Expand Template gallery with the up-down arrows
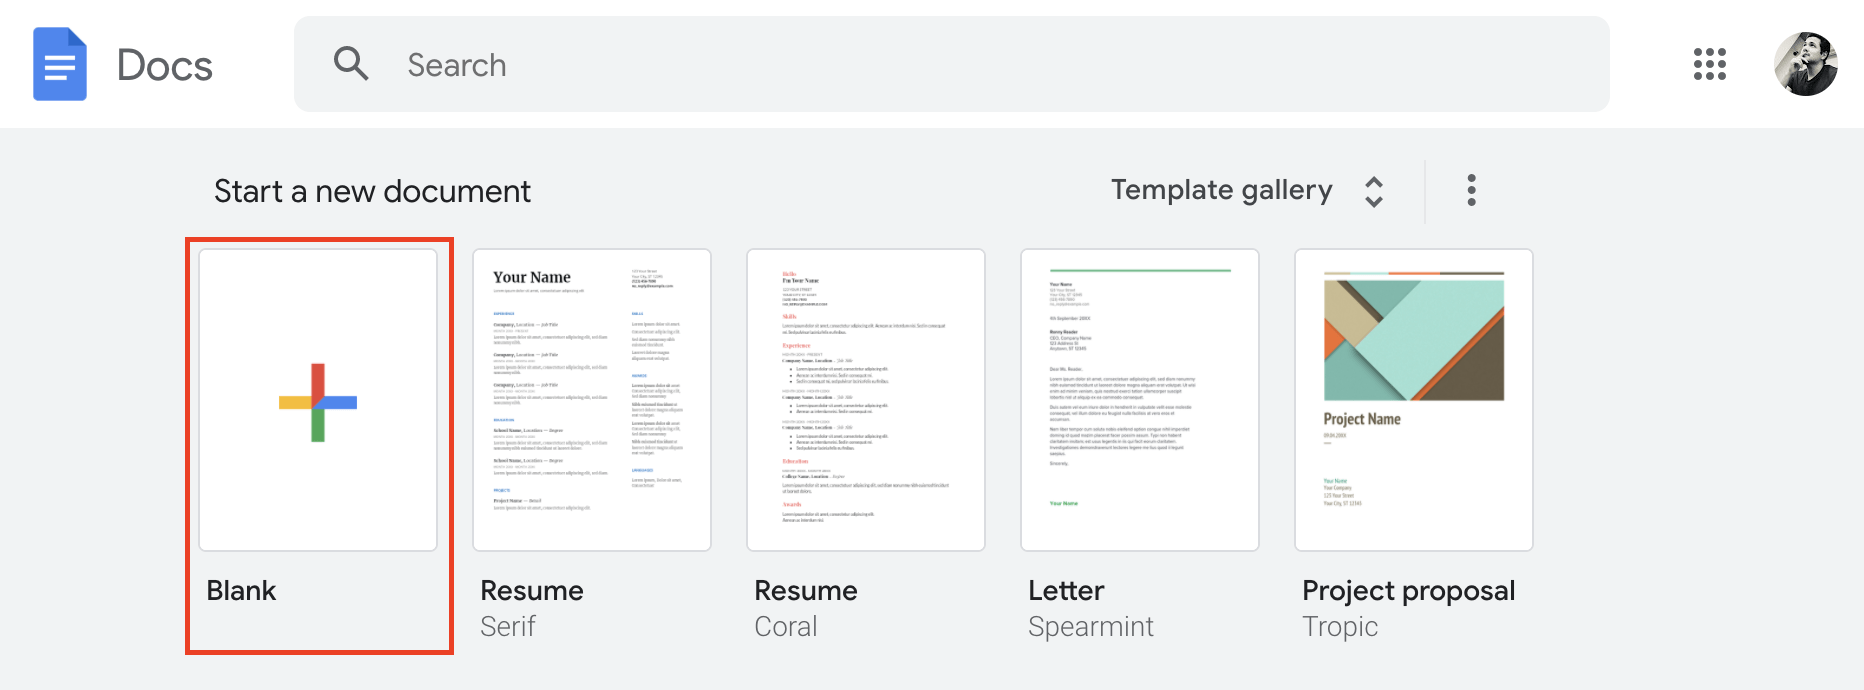1864x690 pixels. click(1374, 191)
